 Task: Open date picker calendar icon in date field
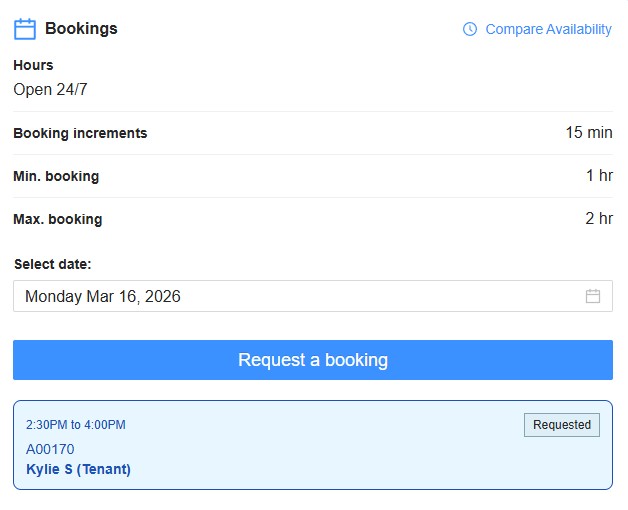[x=593, y=296]
